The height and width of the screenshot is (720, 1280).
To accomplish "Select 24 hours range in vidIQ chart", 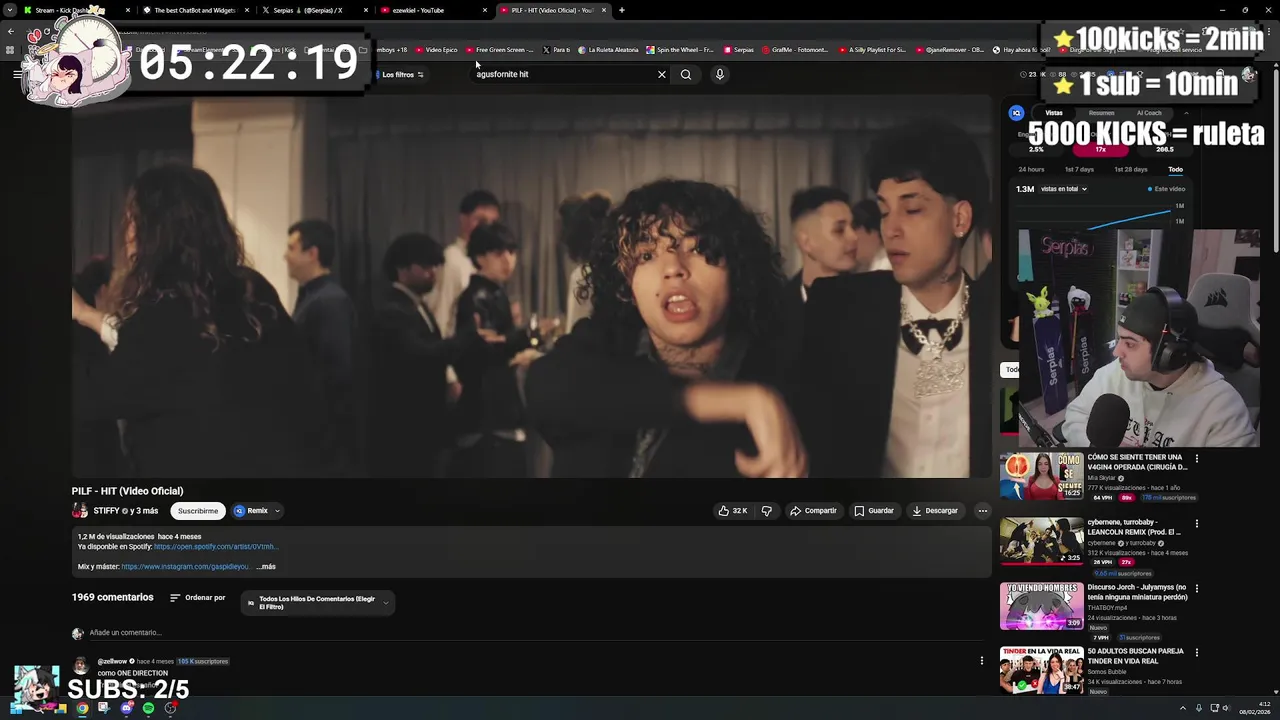I will [x=1031, y=169].
